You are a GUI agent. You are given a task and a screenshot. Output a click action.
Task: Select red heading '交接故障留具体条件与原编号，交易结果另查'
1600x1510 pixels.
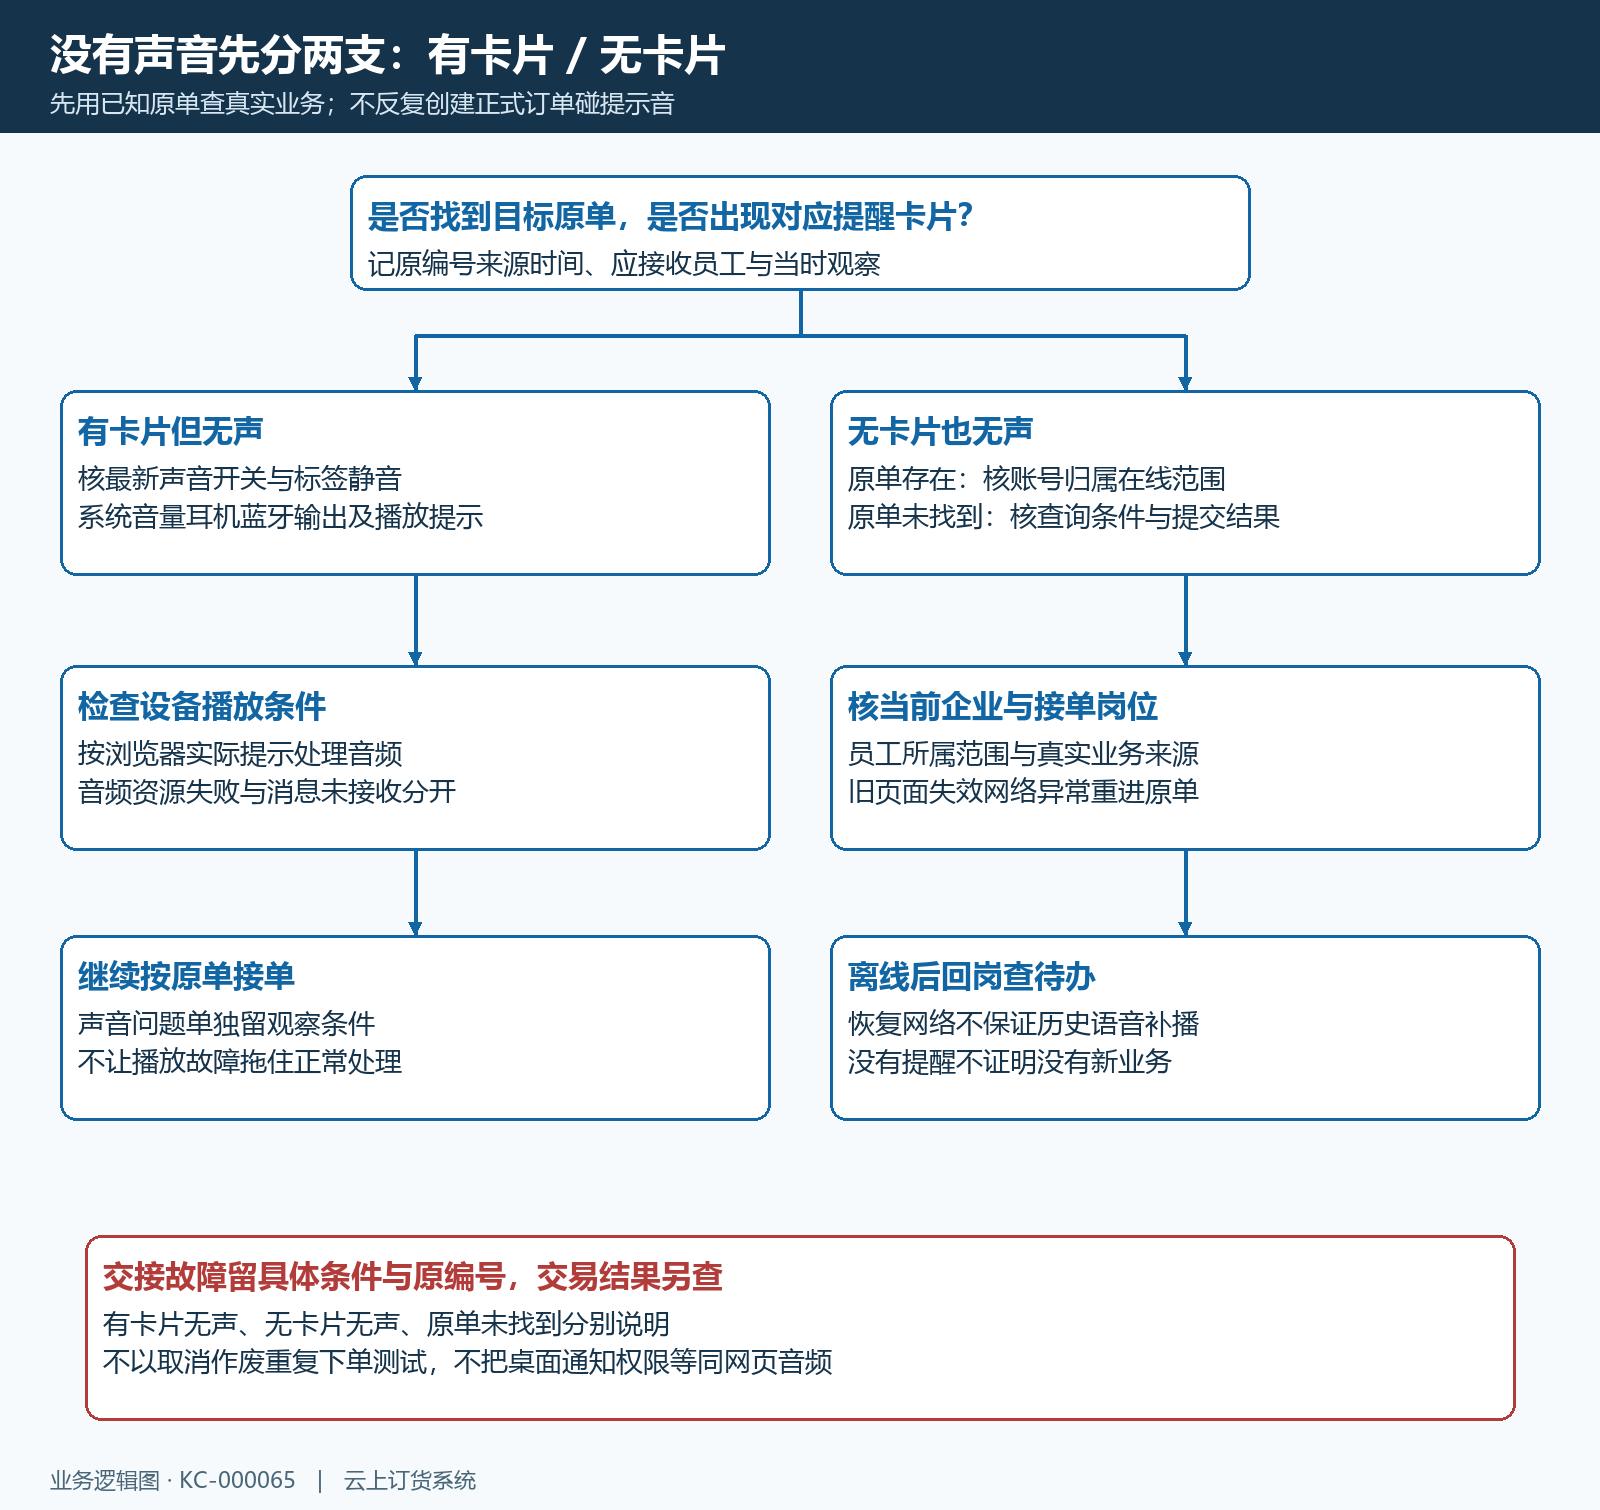pyautogui.click(x=413, y=1276)
